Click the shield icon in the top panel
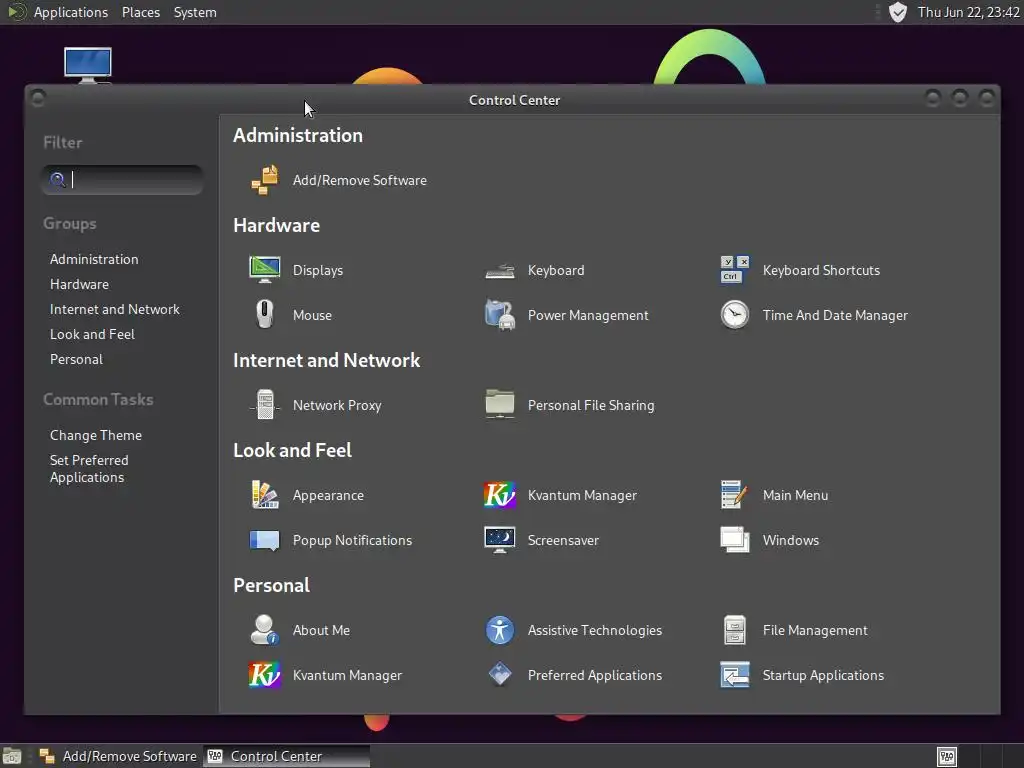This screenshot has height=768, width=1024. click(x=899, y=12)
